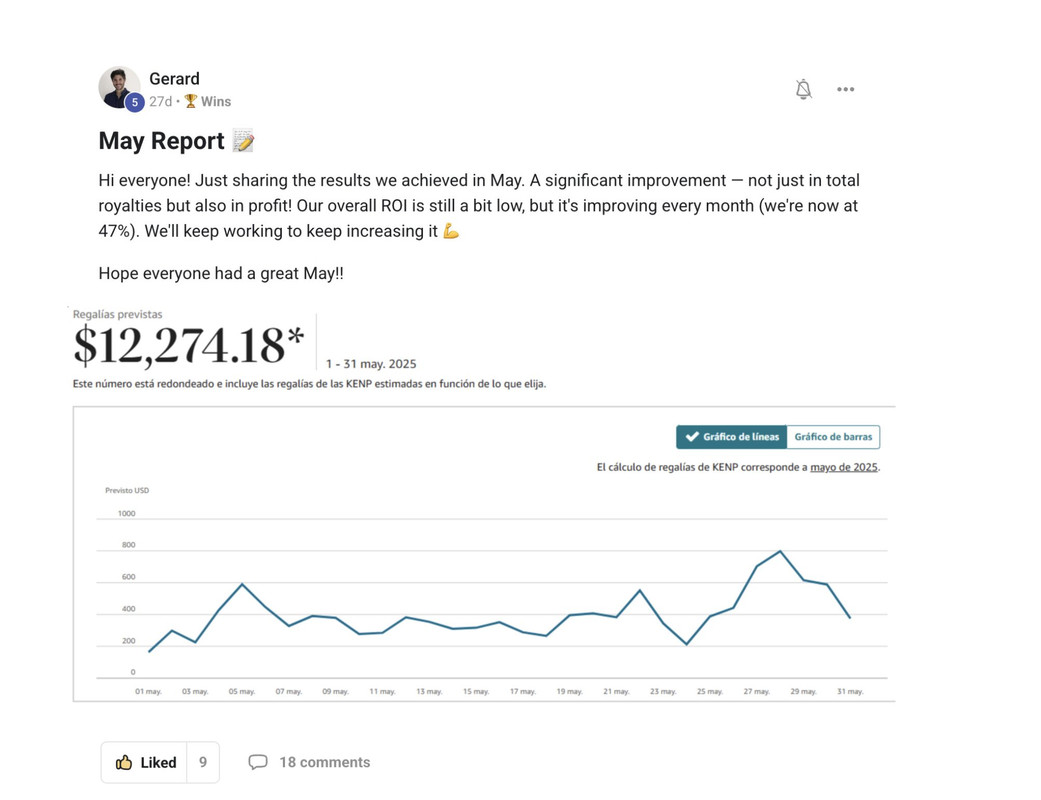
Task: Click the level 5 badge on avatar
Action: [x=135, y=102]
